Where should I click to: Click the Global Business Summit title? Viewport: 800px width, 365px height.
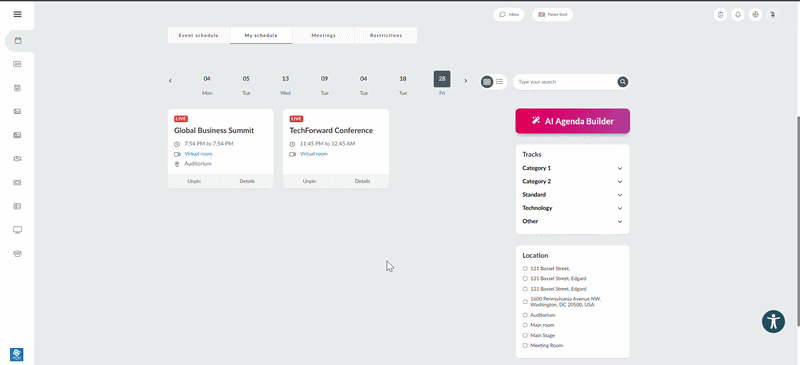click(x=214, y=131)
